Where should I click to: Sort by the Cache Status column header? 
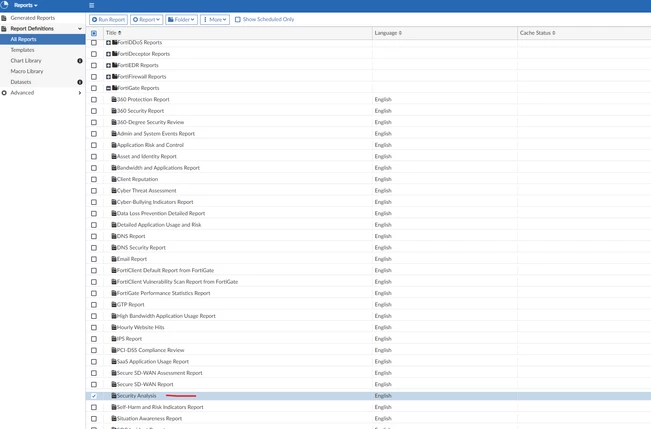coord(537,33)
